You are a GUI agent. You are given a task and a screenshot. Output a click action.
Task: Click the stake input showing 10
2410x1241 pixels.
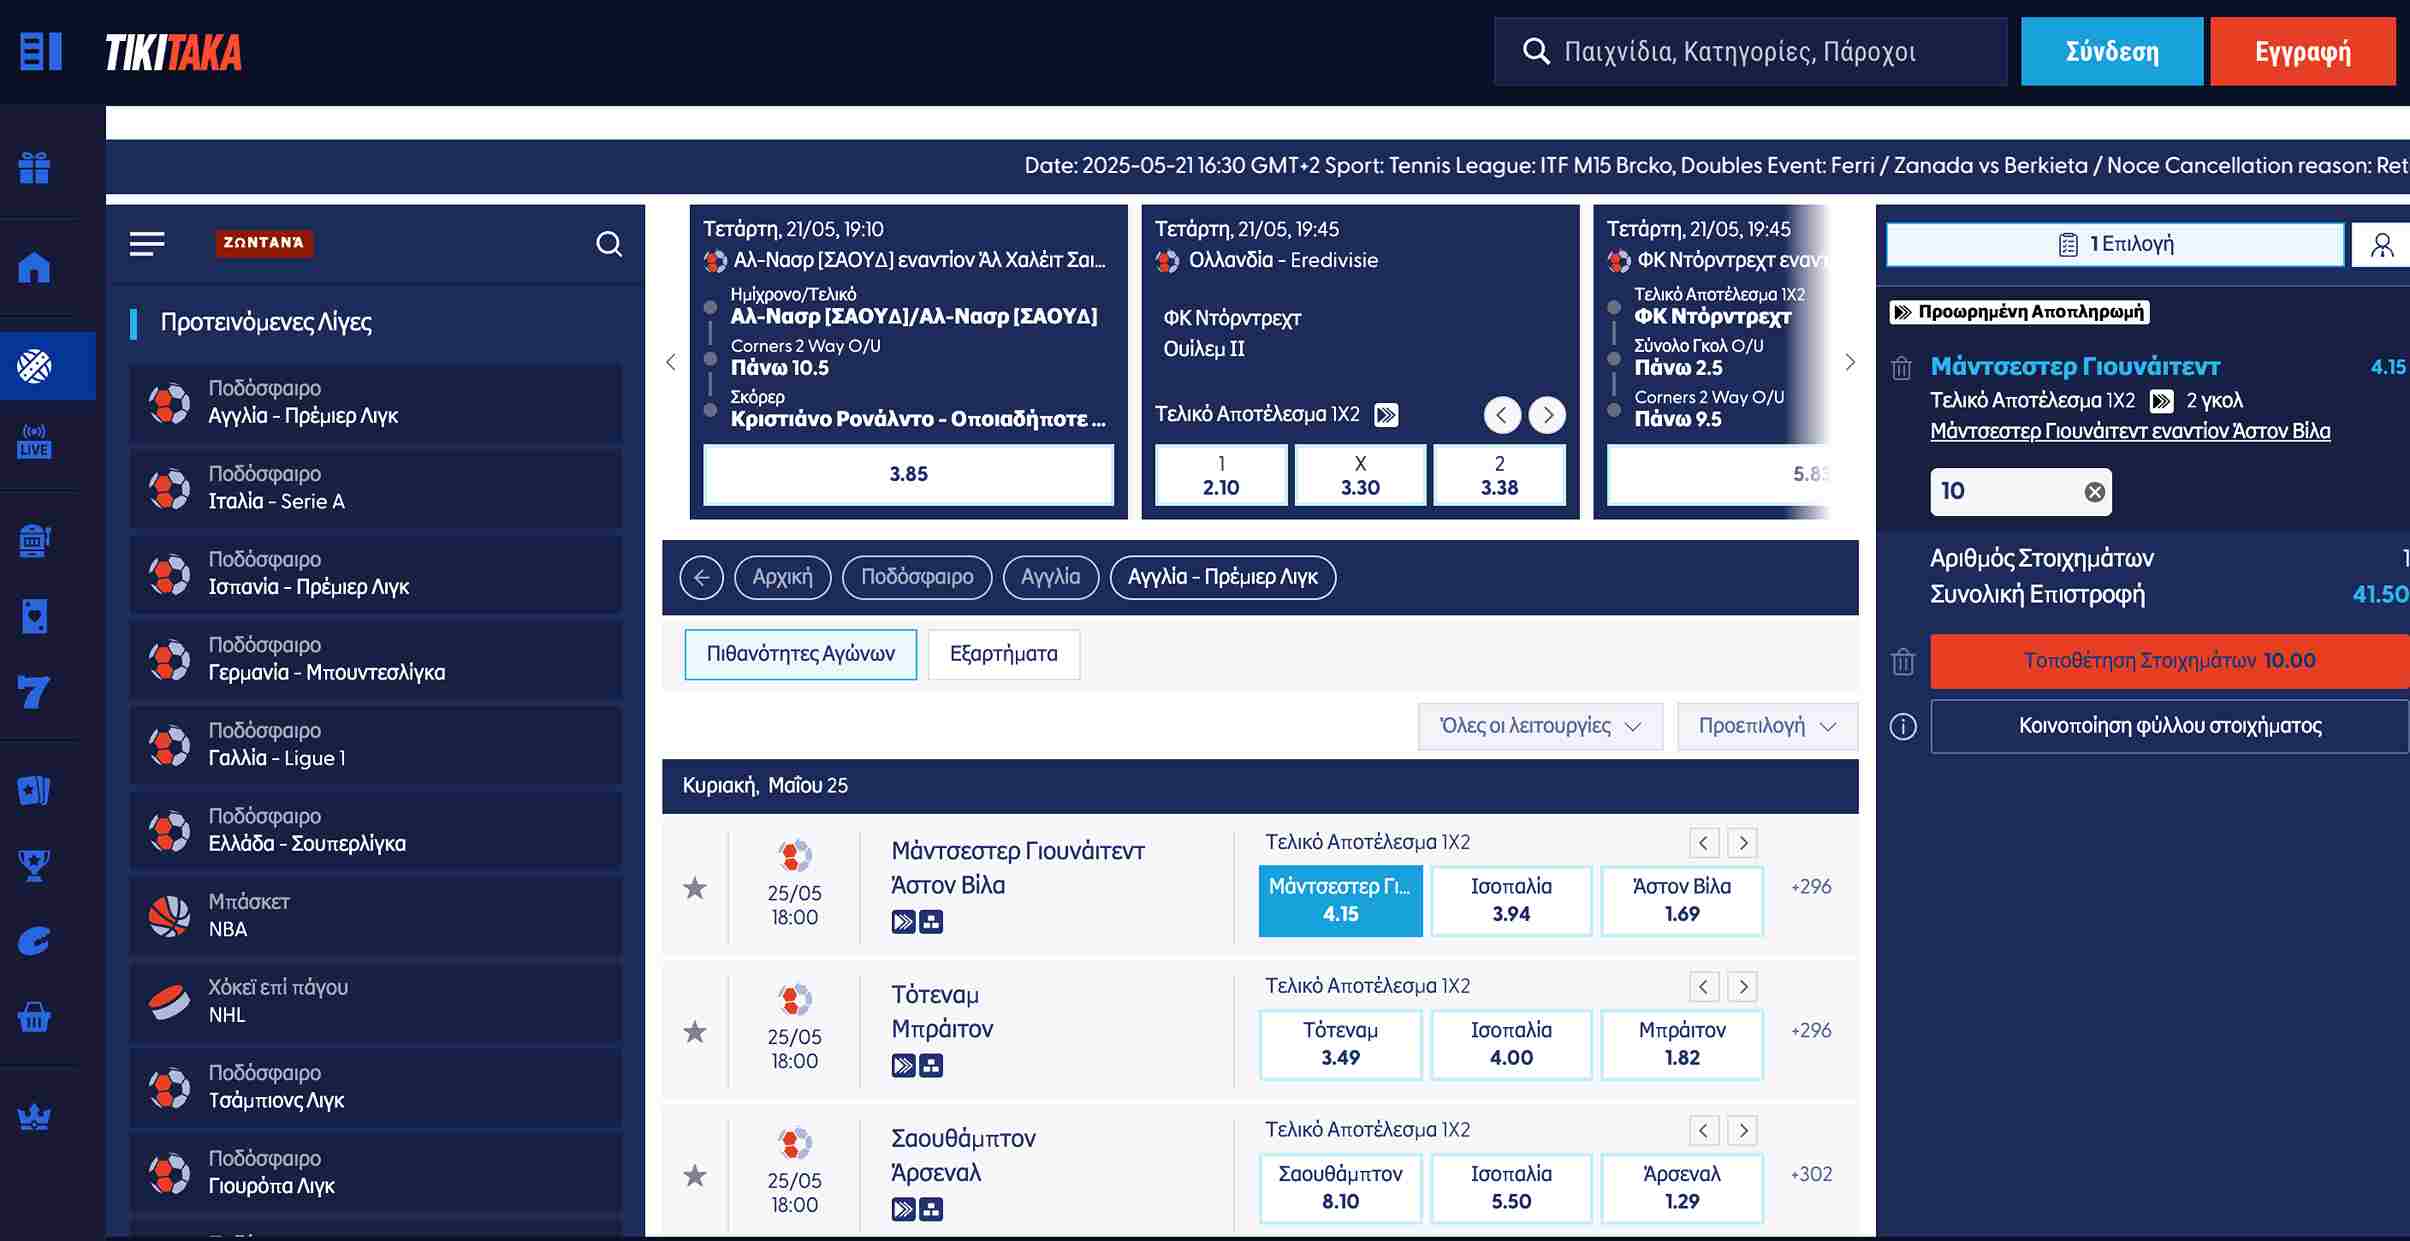[2021, 492]
